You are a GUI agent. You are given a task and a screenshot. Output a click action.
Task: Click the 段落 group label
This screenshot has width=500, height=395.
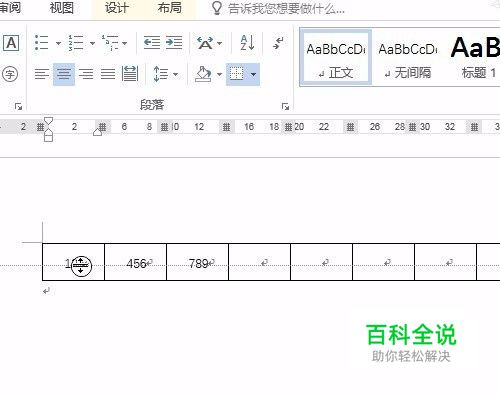(x=152, y=105)
